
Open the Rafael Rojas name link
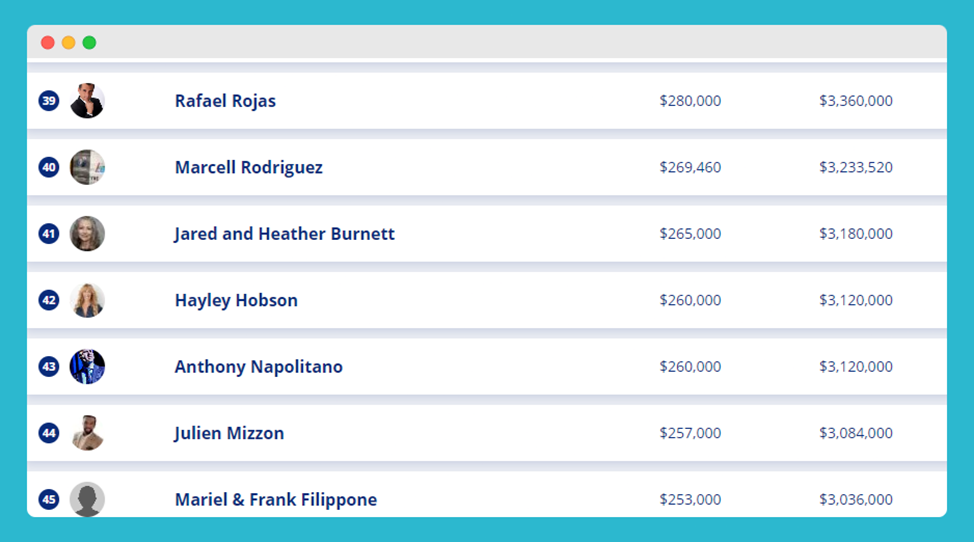click(225, 101)
